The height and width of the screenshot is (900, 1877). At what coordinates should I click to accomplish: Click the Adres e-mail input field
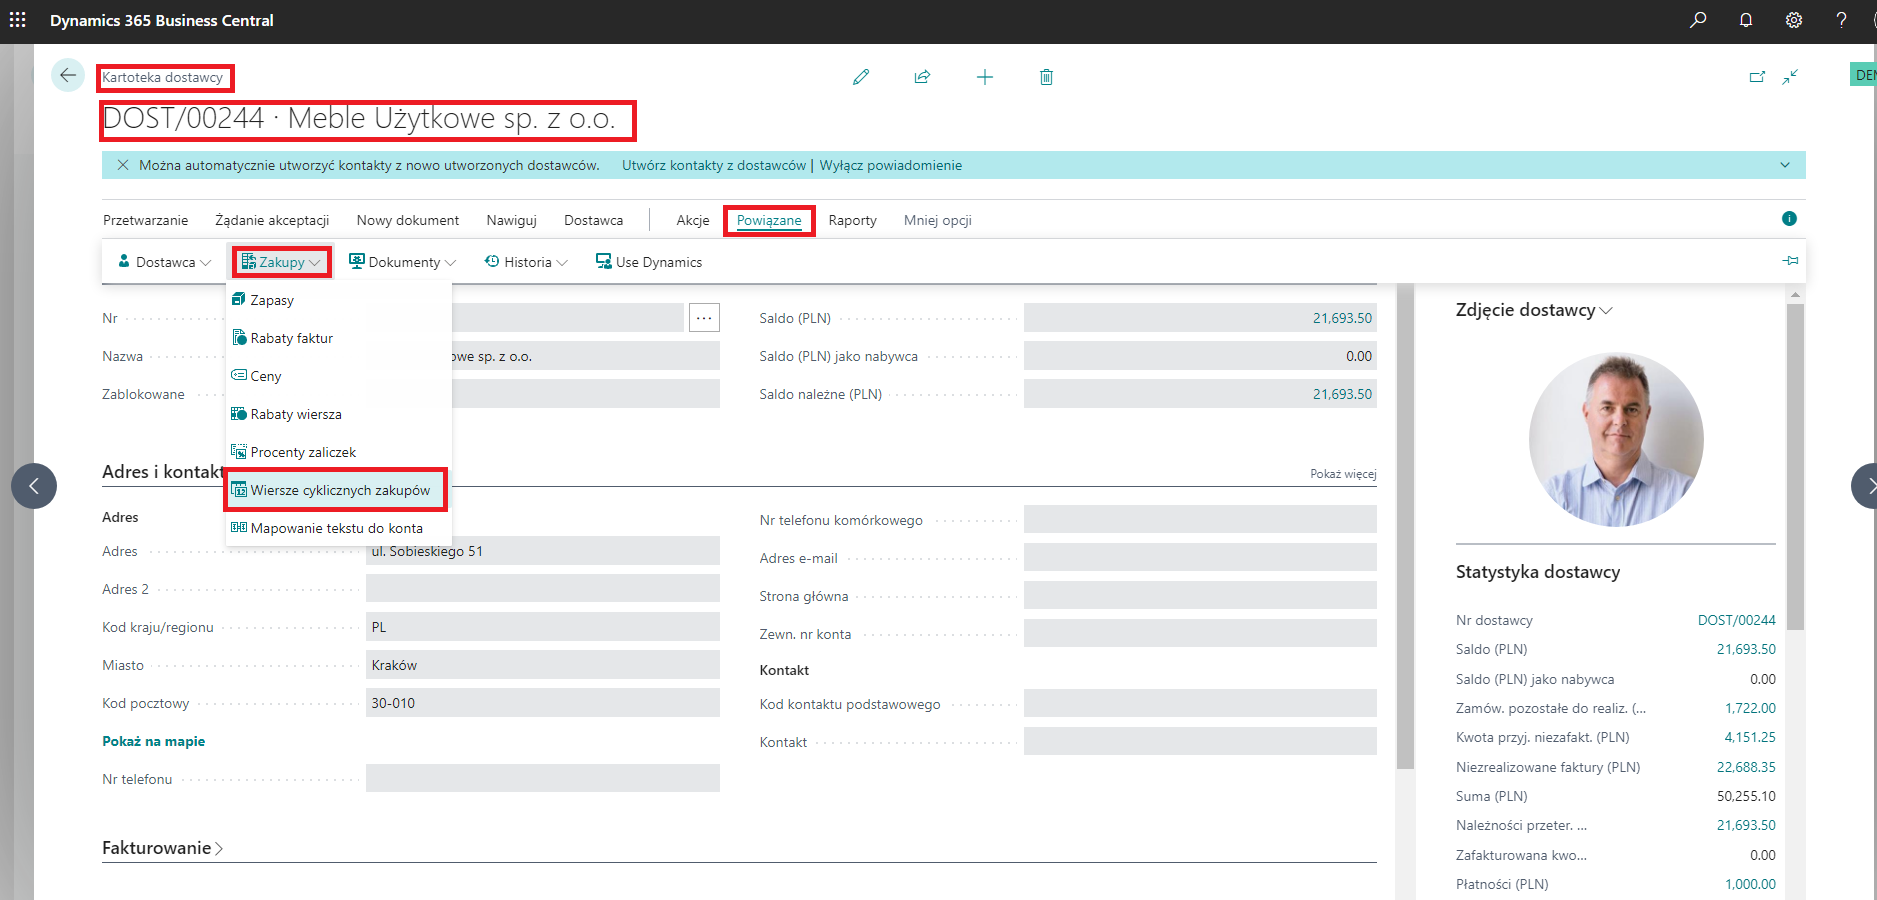[1200, 558]
